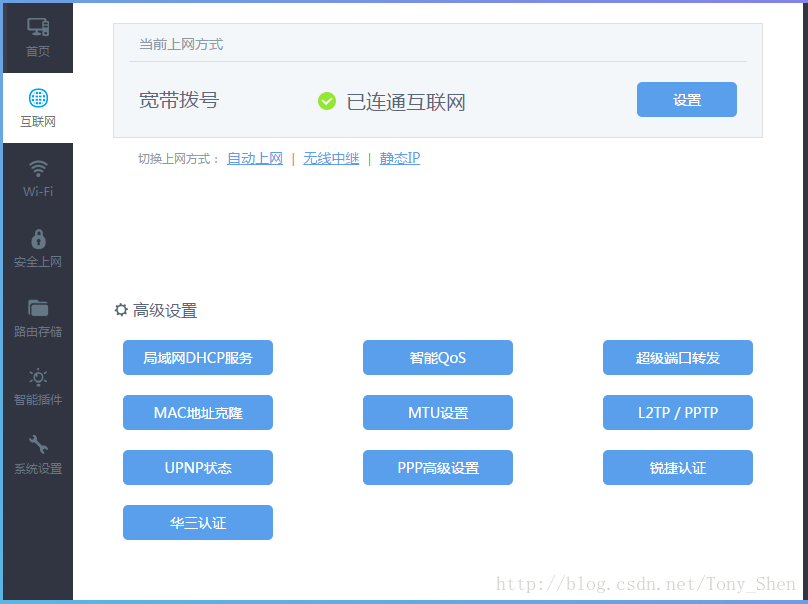Click the 已连通互联网 status text

406,102
